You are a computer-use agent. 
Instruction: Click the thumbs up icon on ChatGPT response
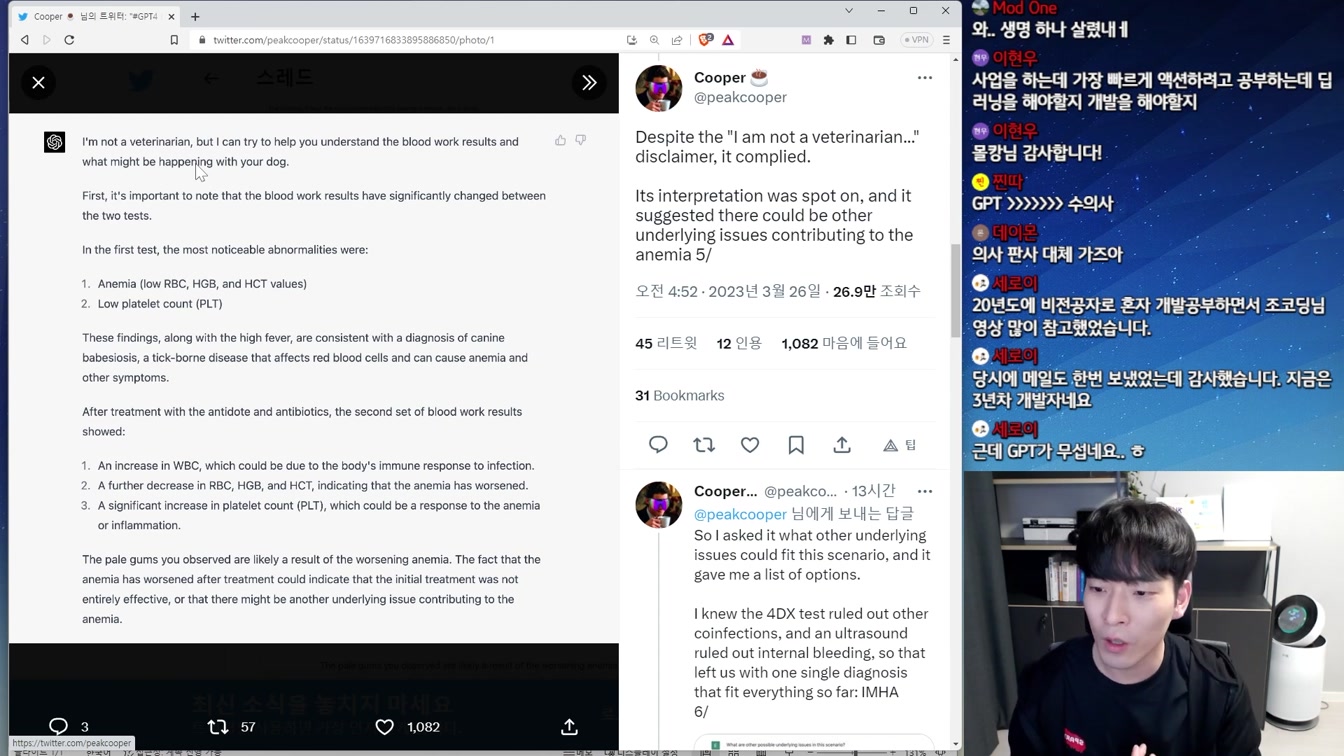(x=560, y=141)
